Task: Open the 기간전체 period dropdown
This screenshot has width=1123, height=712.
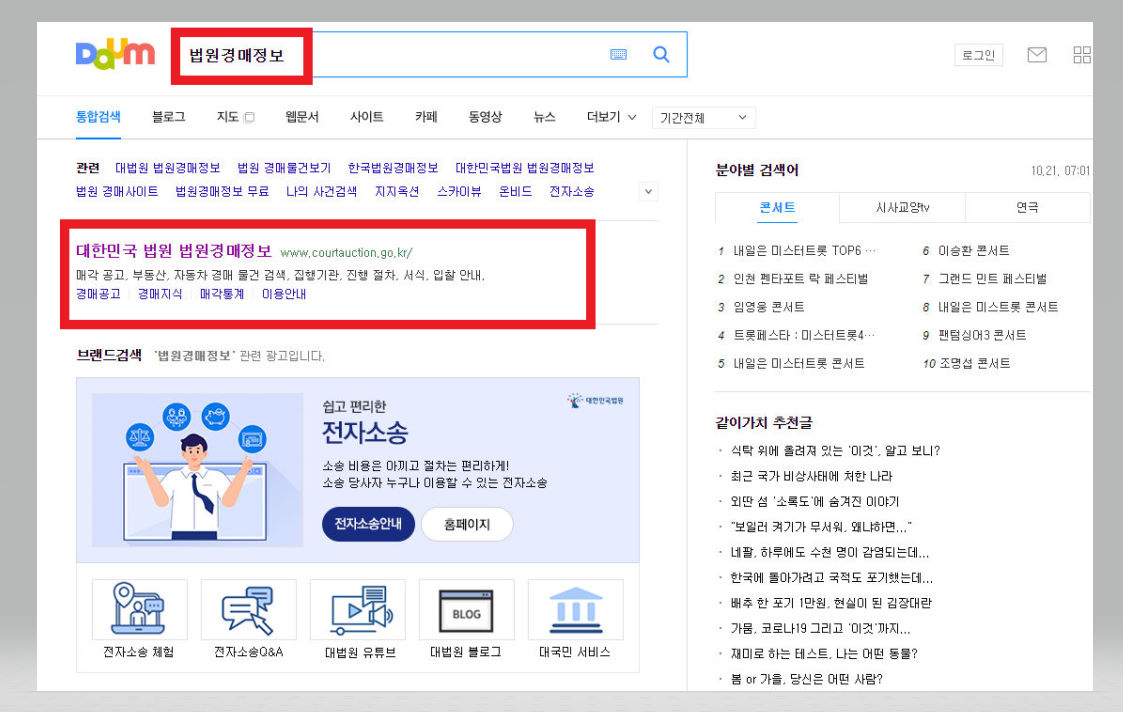Action: click(703, 117)
